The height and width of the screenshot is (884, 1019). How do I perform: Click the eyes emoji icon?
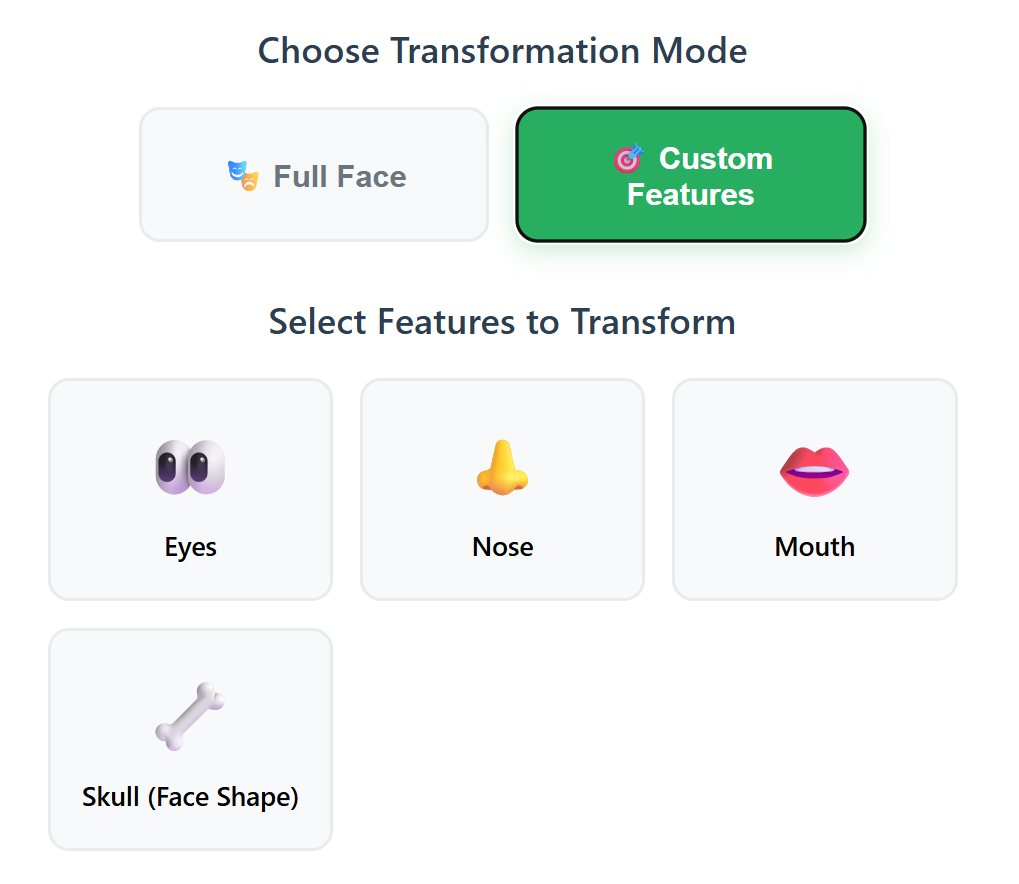(190, 467)
